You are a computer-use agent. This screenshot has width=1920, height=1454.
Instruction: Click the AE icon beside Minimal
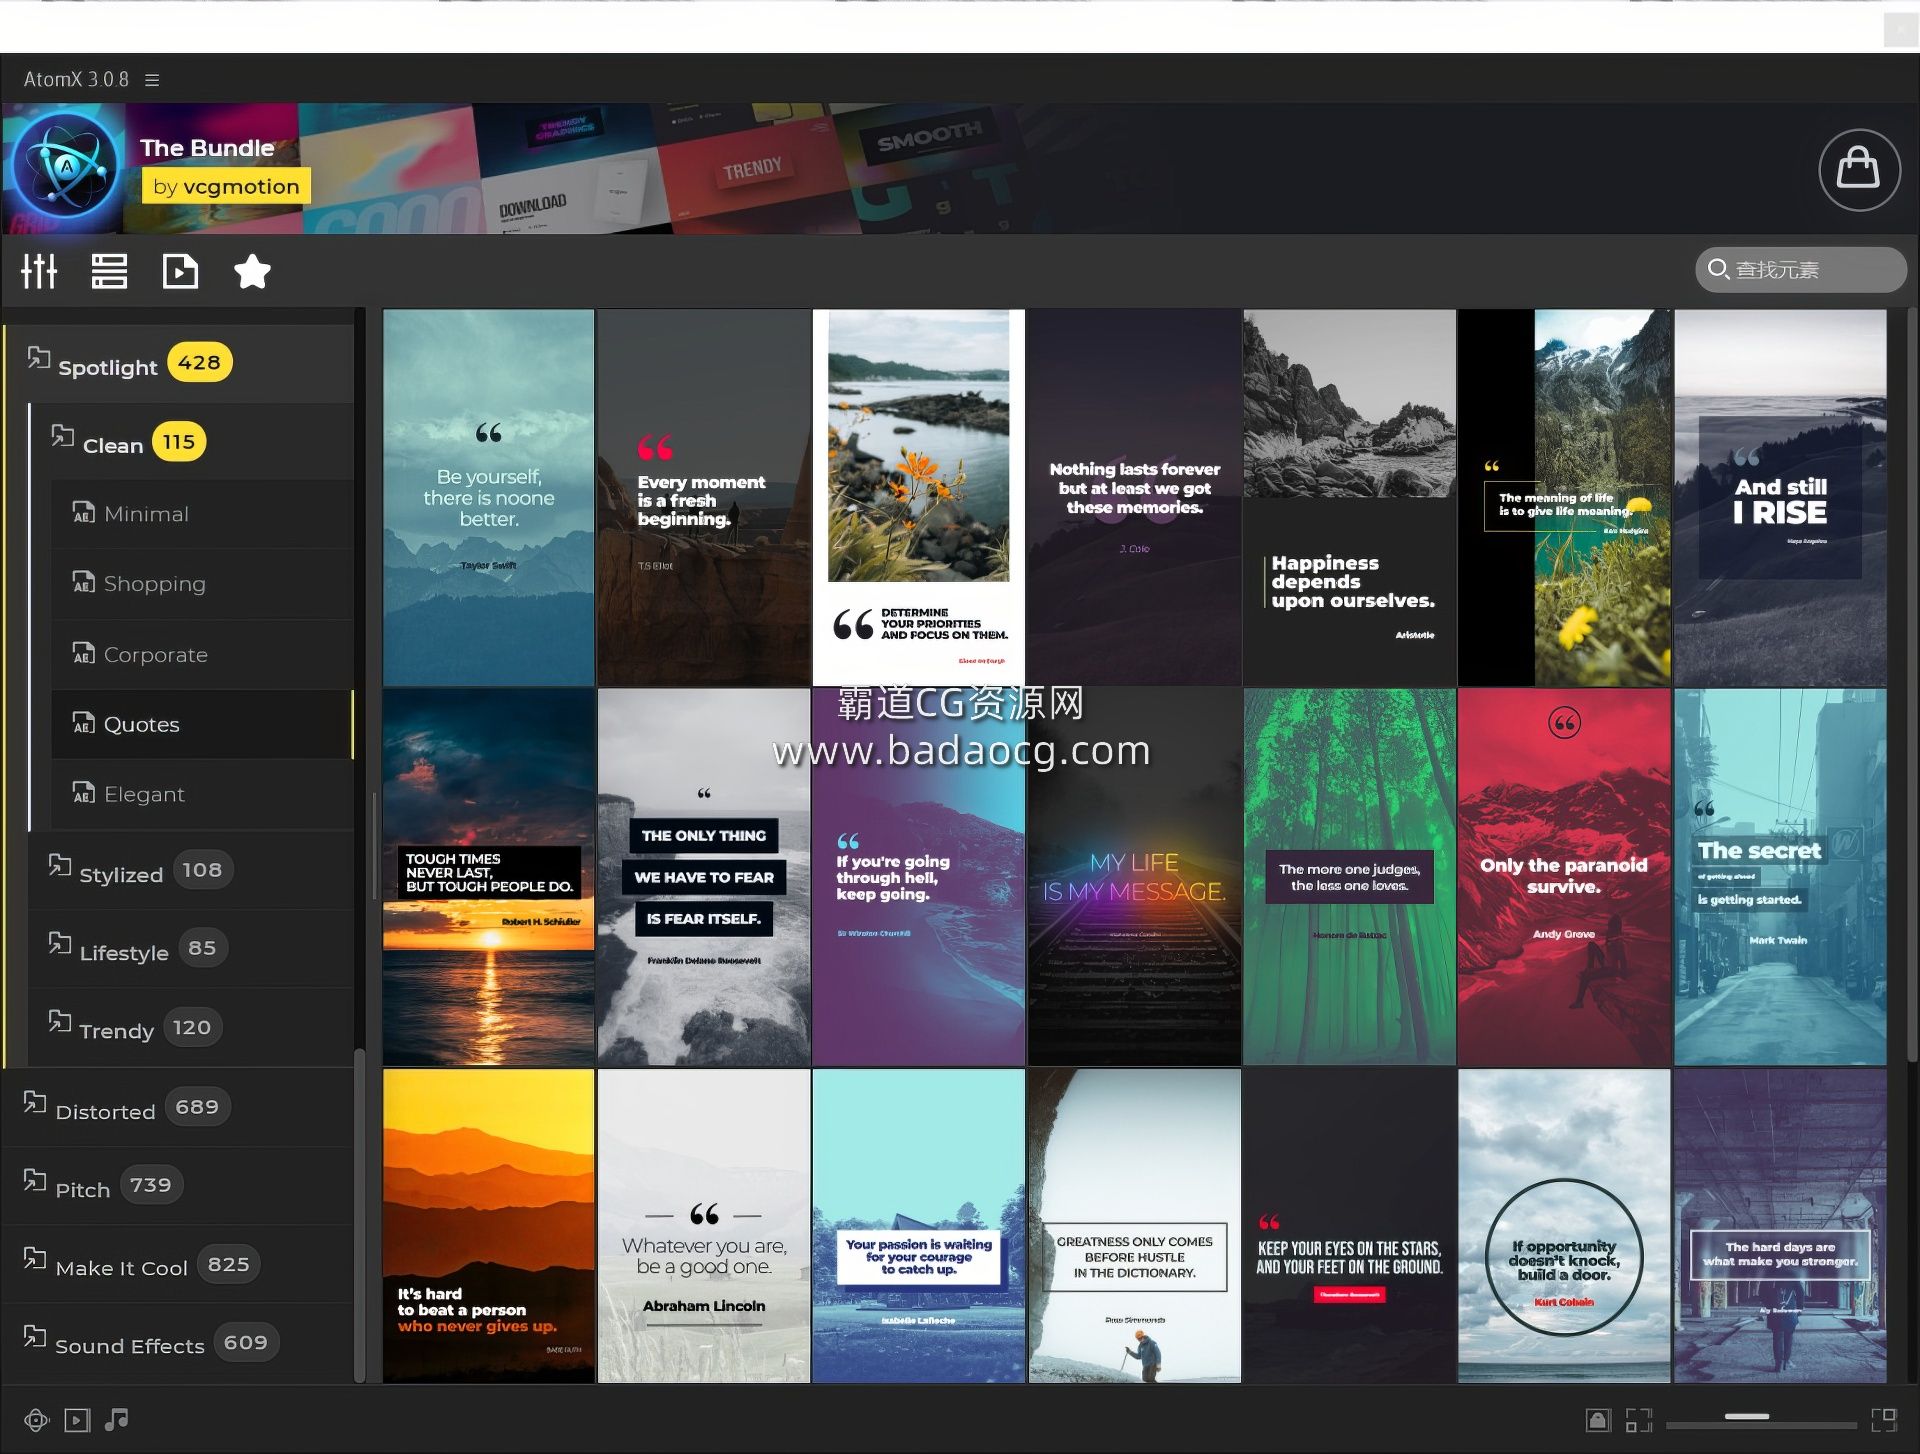(83, 513)
